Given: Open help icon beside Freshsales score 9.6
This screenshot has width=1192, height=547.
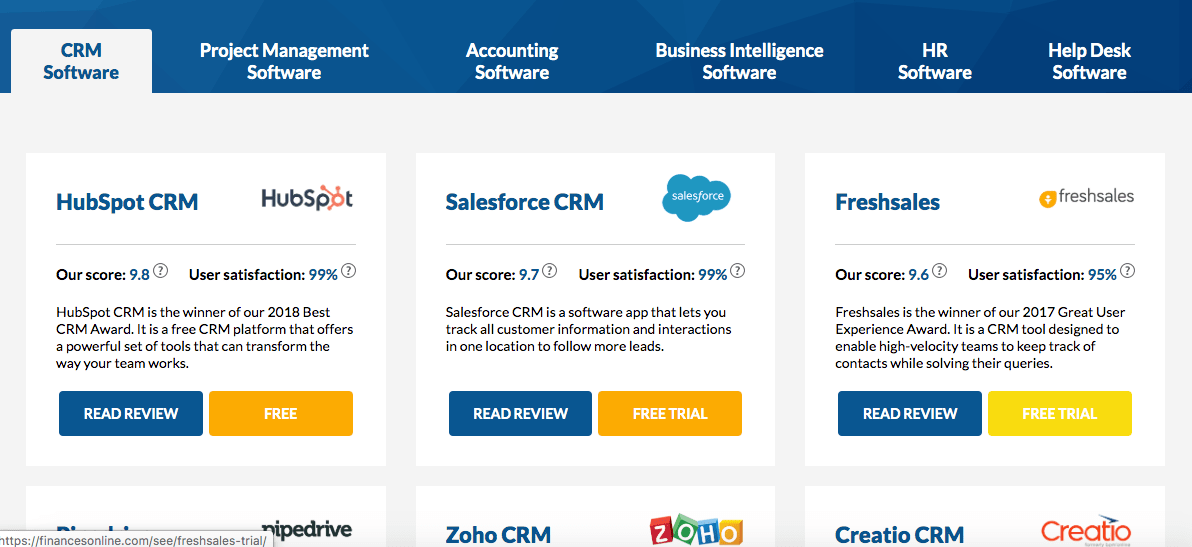Looking at the screenshot, I should pyautogui.click(x=940, y=270).
